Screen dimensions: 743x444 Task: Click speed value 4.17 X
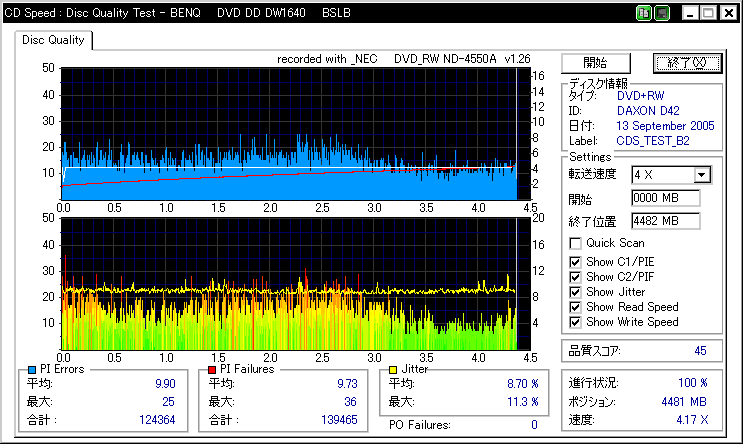tap(692, 420)
